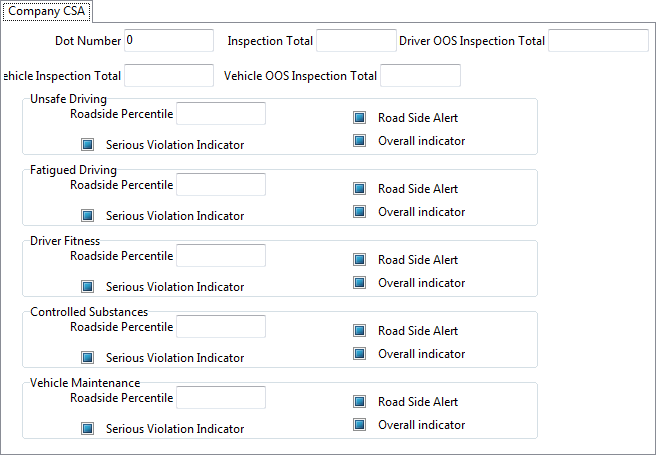This screenshot has width=658, height=456.
Task: Check Unsafe Driving Overall indicator
Action: click(x=360, y=141)
